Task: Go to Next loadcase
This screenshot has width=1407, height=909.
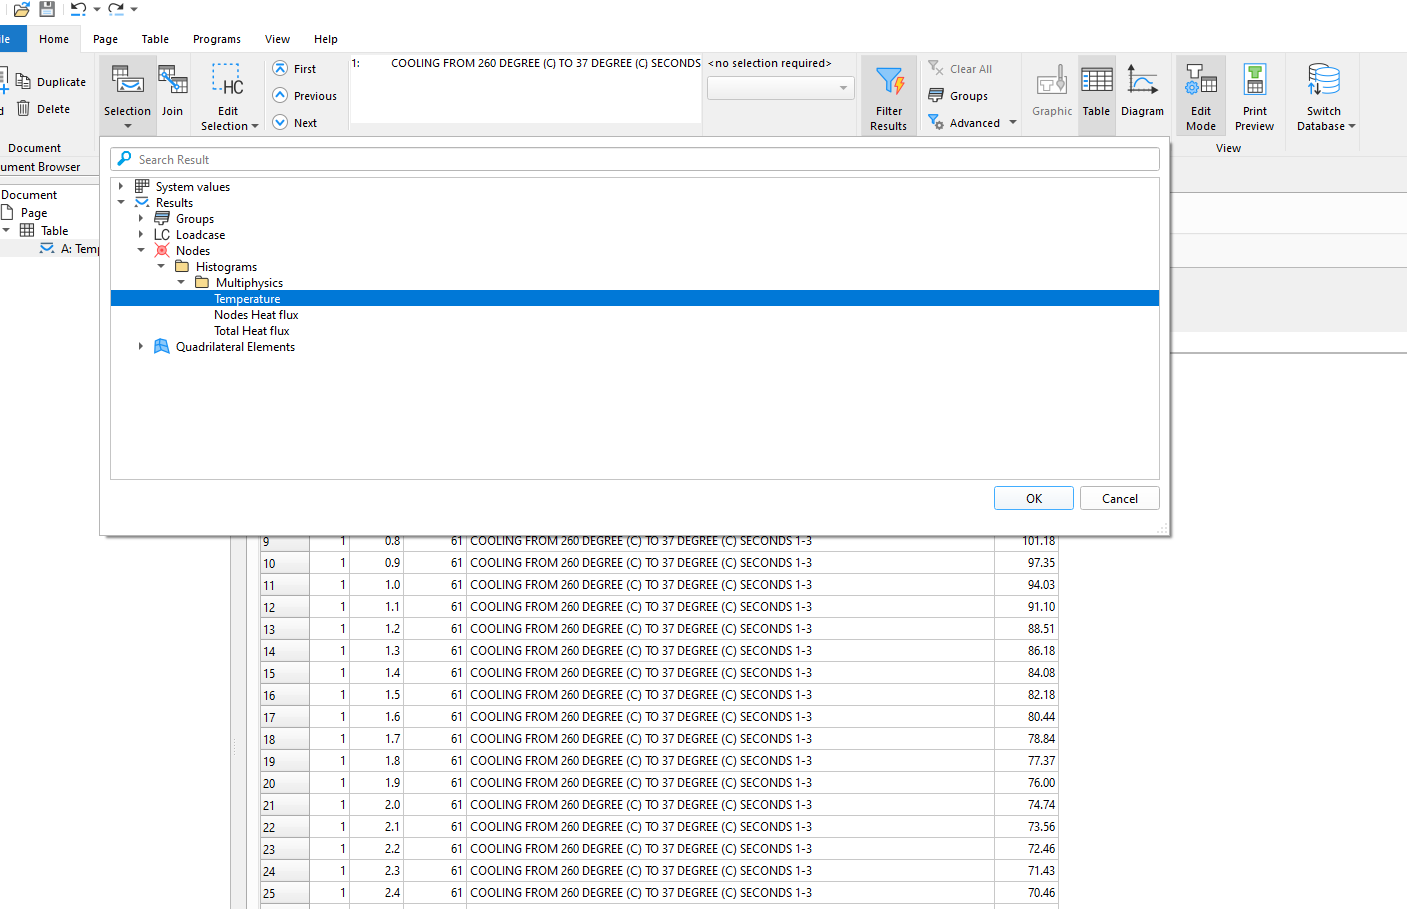Action: point(295,123)
